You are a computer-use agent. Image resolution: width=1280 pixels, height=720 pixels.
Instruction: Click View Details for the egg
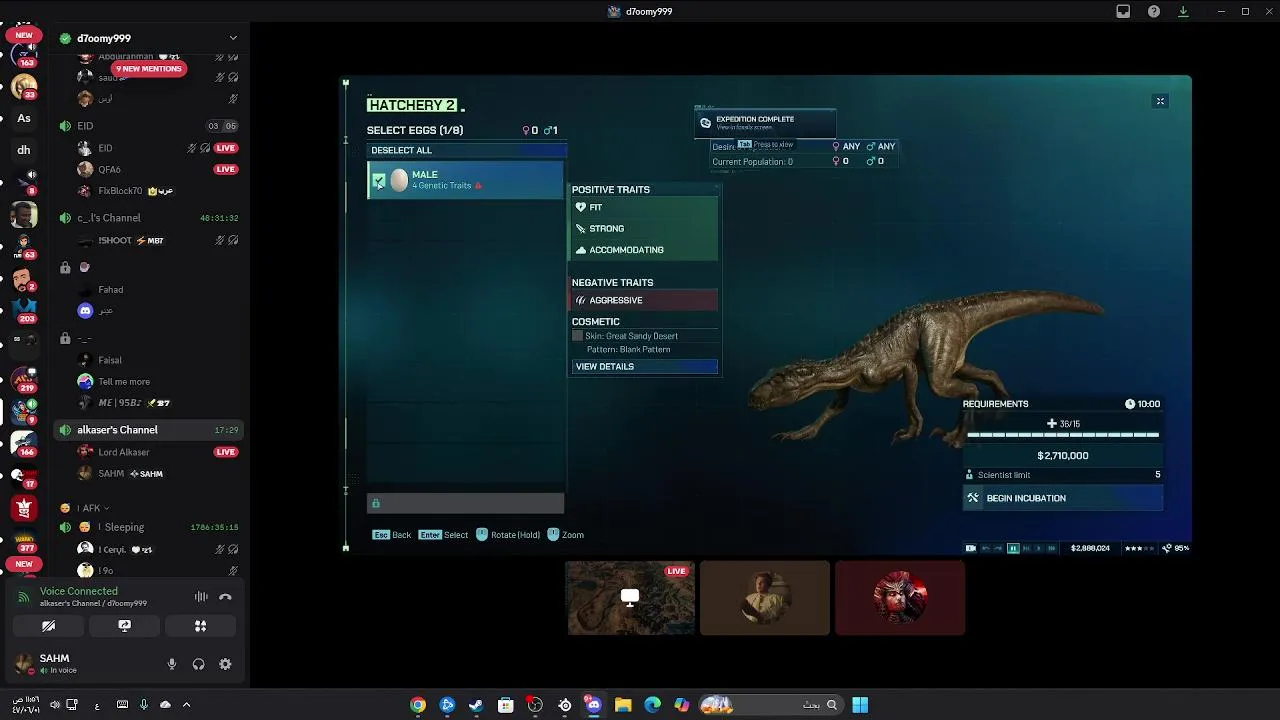point(645,366)
